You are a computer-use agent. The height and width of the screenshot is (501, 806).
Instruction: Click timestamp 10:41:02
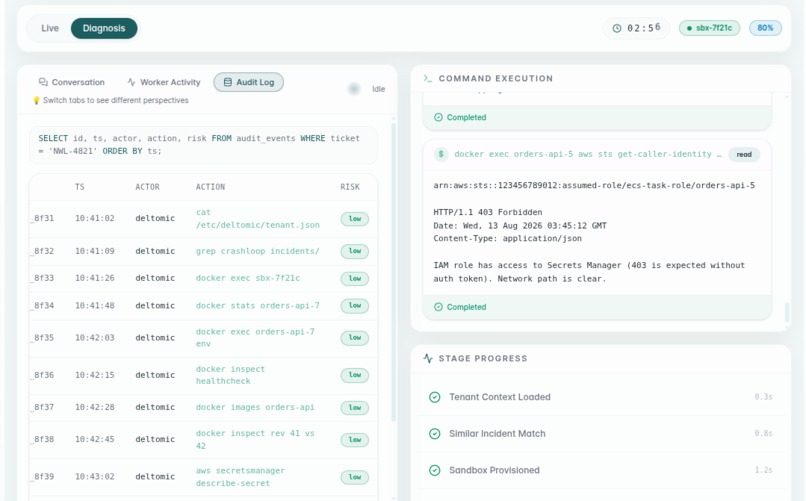(x=95, y=218)
